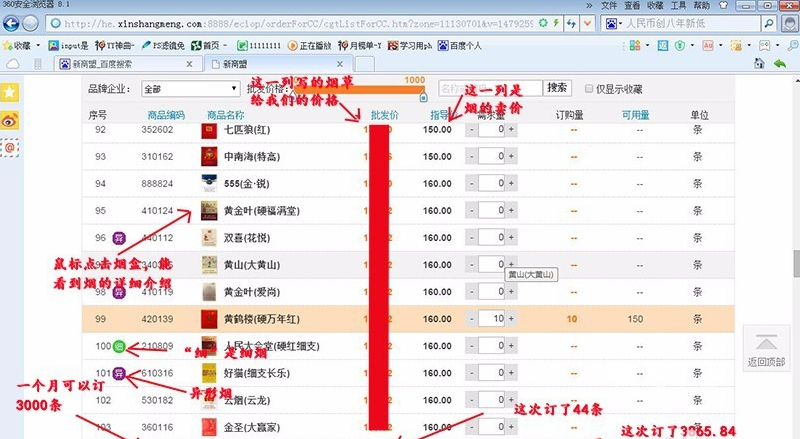This screenshot has width=800, height=439.
Task: Click thumbnail image of 黄鹤楼(硬万年红)
Action: (x=209, y=319)
